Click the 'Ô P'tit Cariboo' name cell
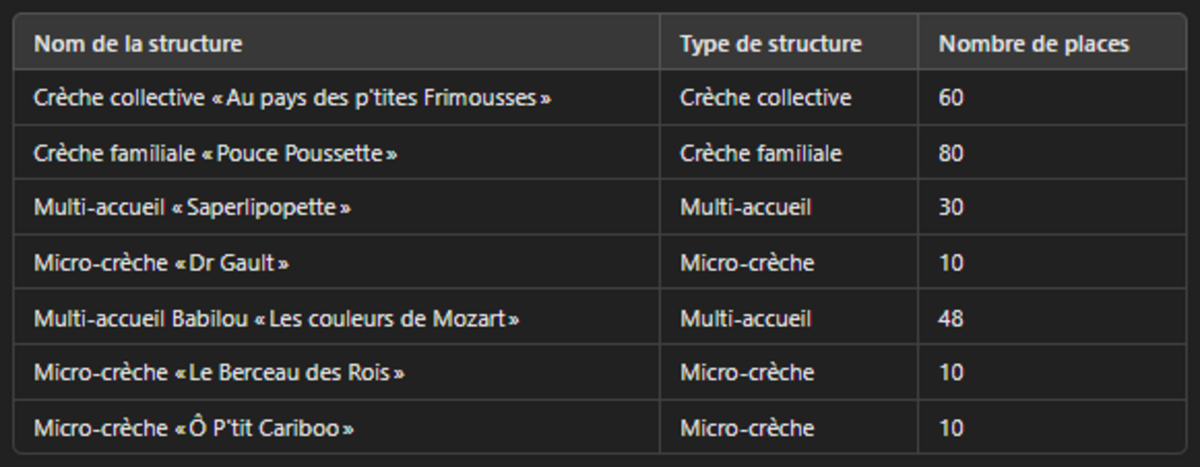This screenshot has width=1200, height=467. (194, 428)
